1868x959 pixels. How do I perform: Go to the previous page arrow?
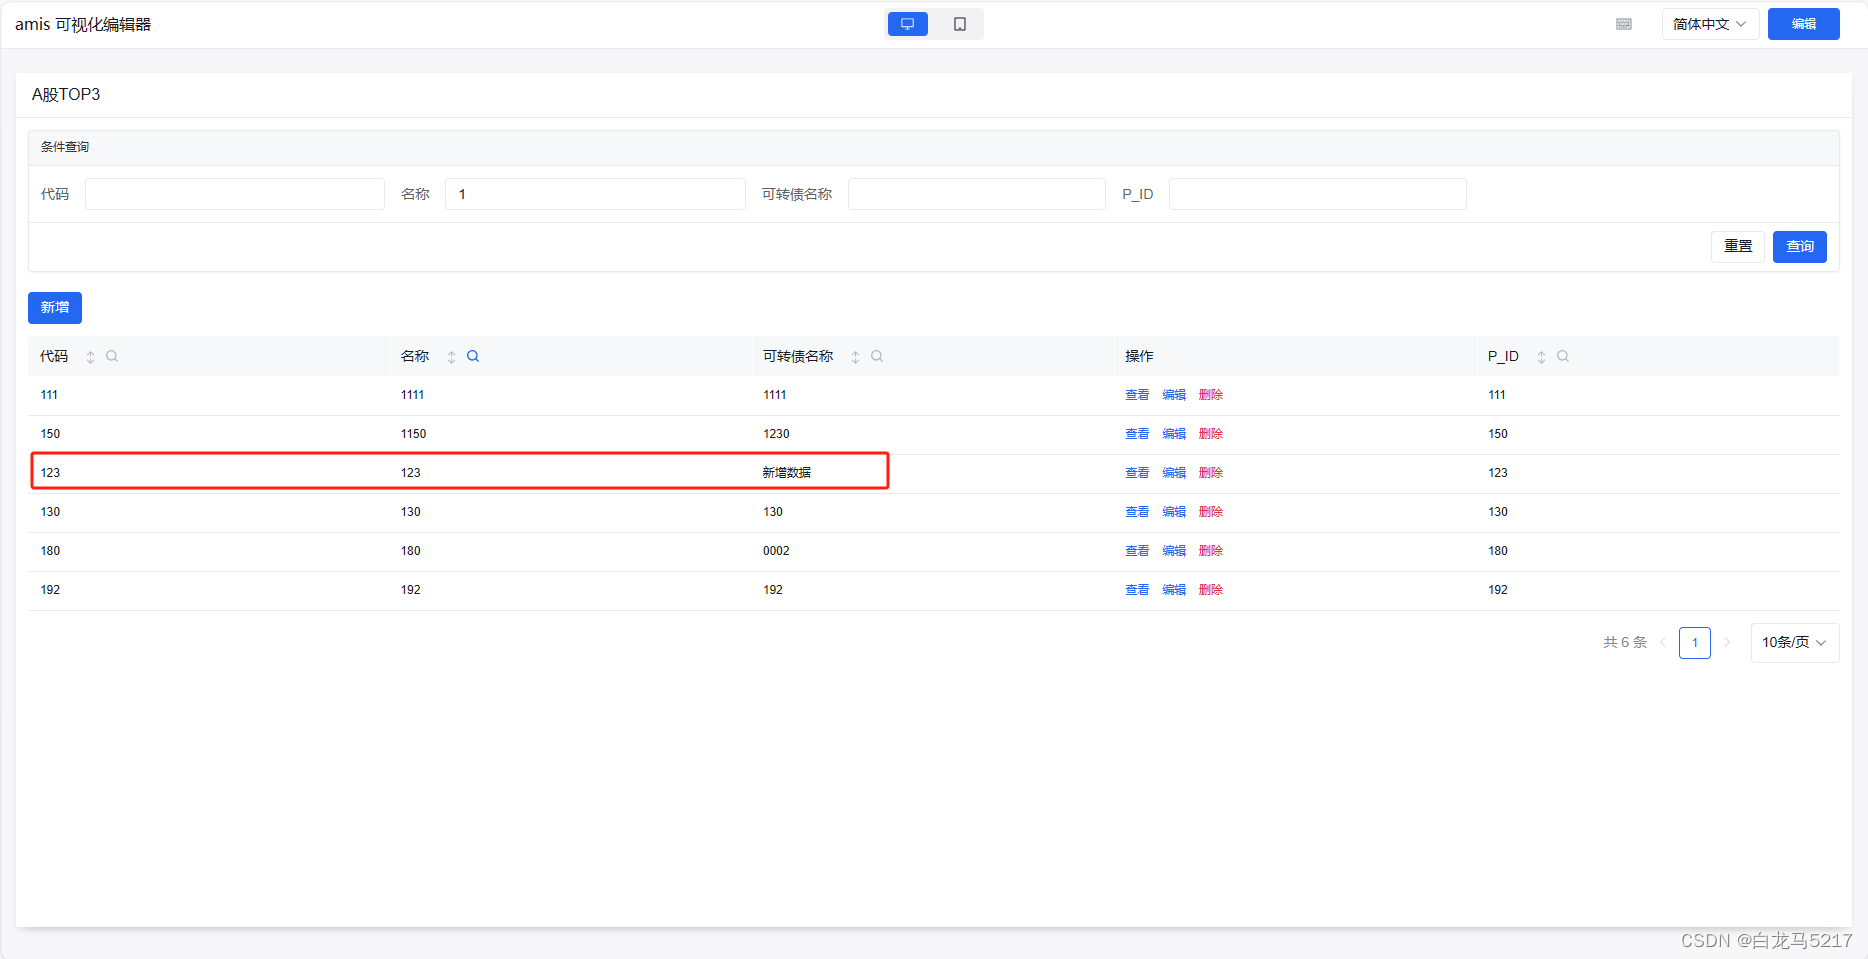coord(1663,642)
